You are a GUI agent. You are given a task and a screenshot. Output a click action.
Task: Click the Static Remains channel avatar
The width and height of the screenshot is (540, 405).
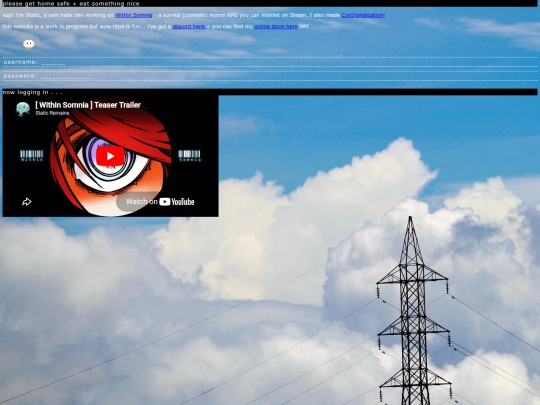coord(23,109)
